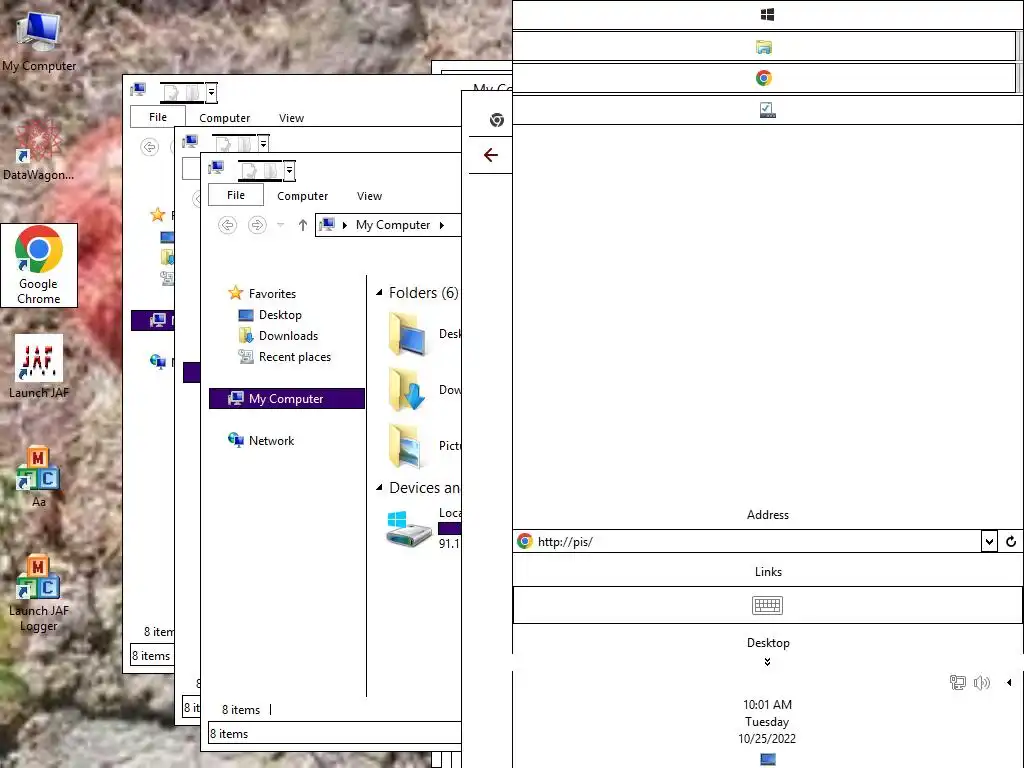Screen dimensions: 1024x768
Task: Collapse the Devices and drives group
Action: 379,487
